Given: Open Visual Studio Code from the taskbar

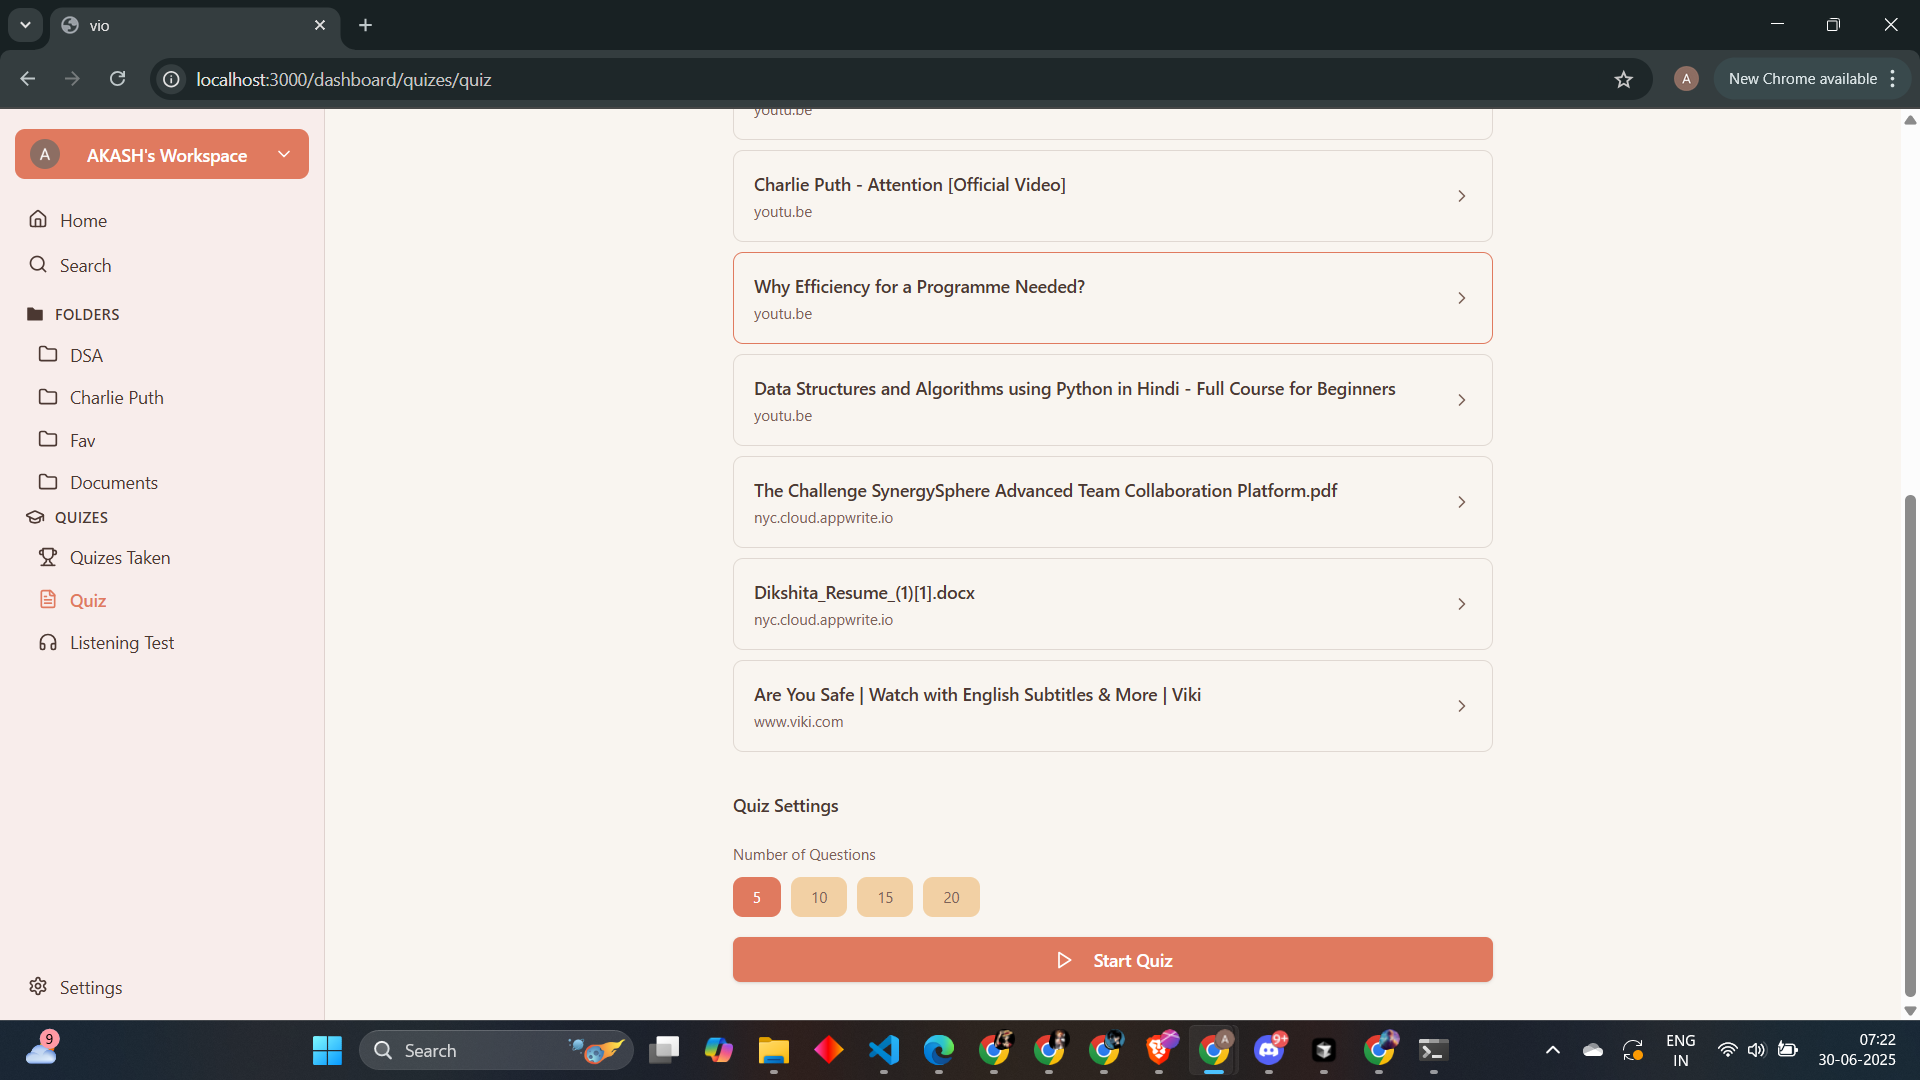Looking at the screenshot, I should pos(884,1050).
